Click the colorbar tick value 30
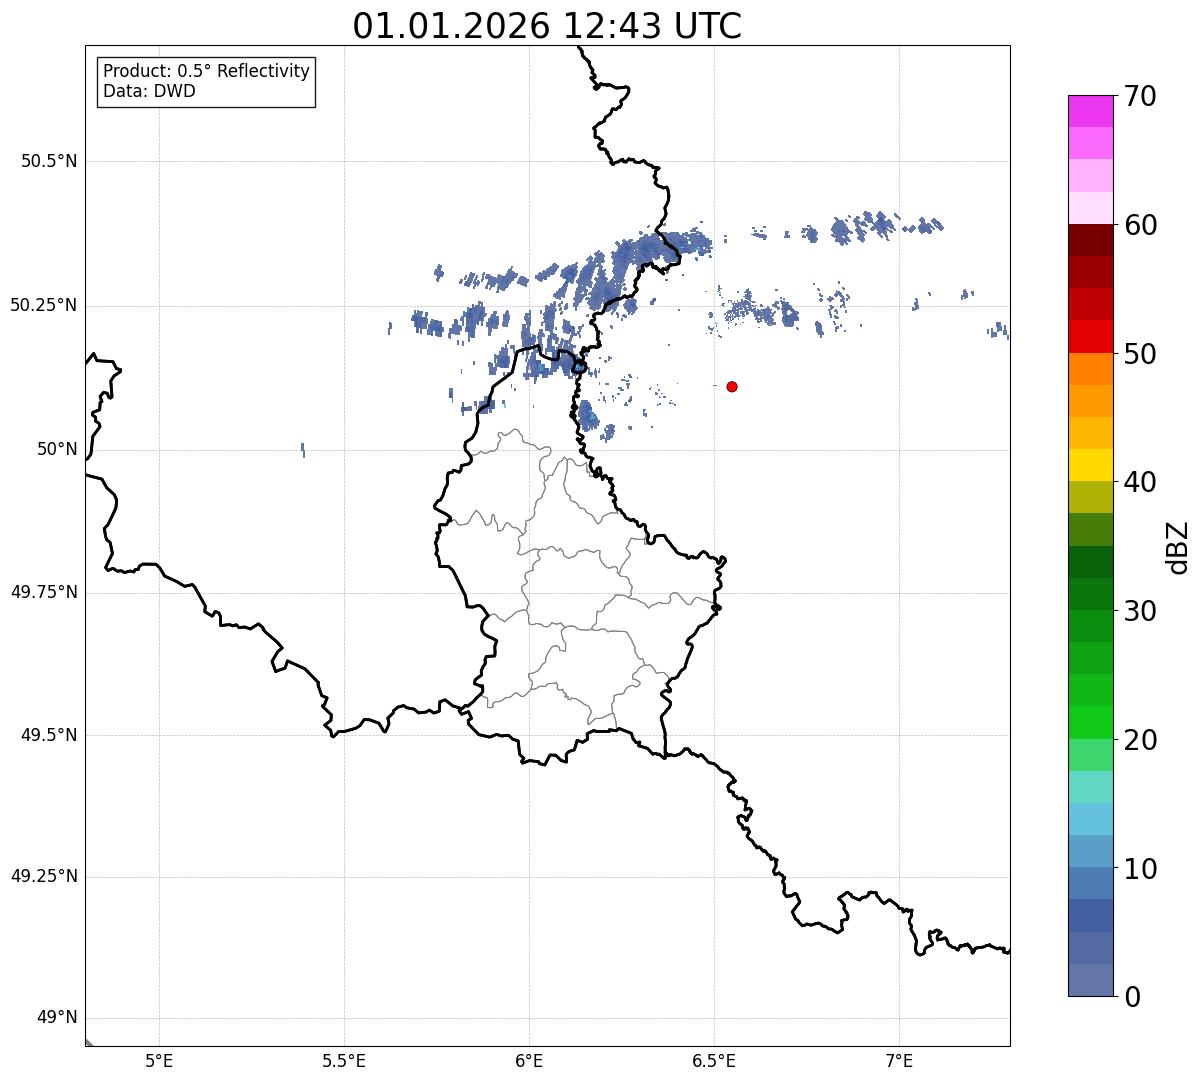 coord(1140,611)
